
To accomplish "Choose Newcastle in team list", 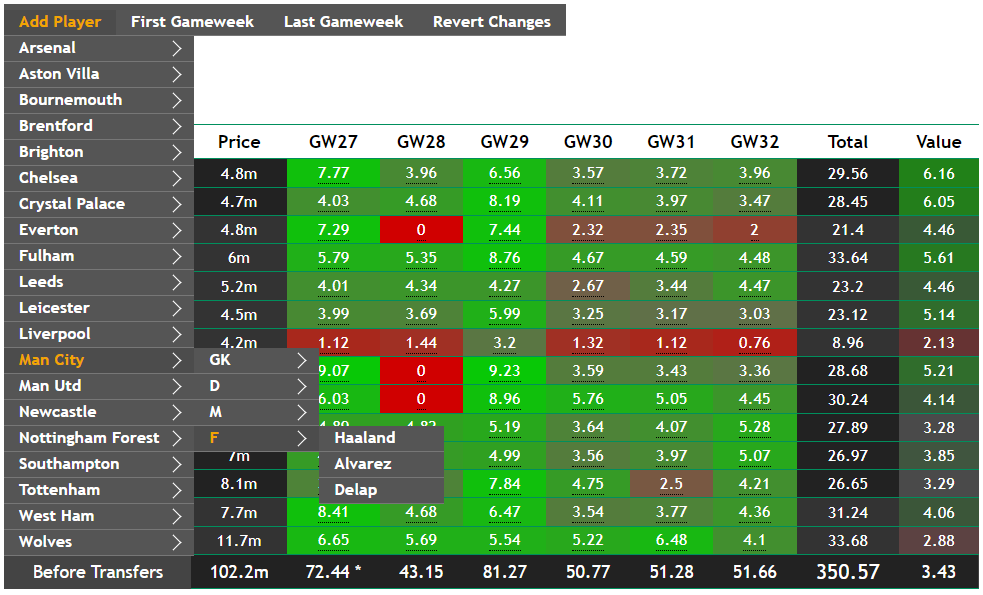I will (x=99, y=413).
